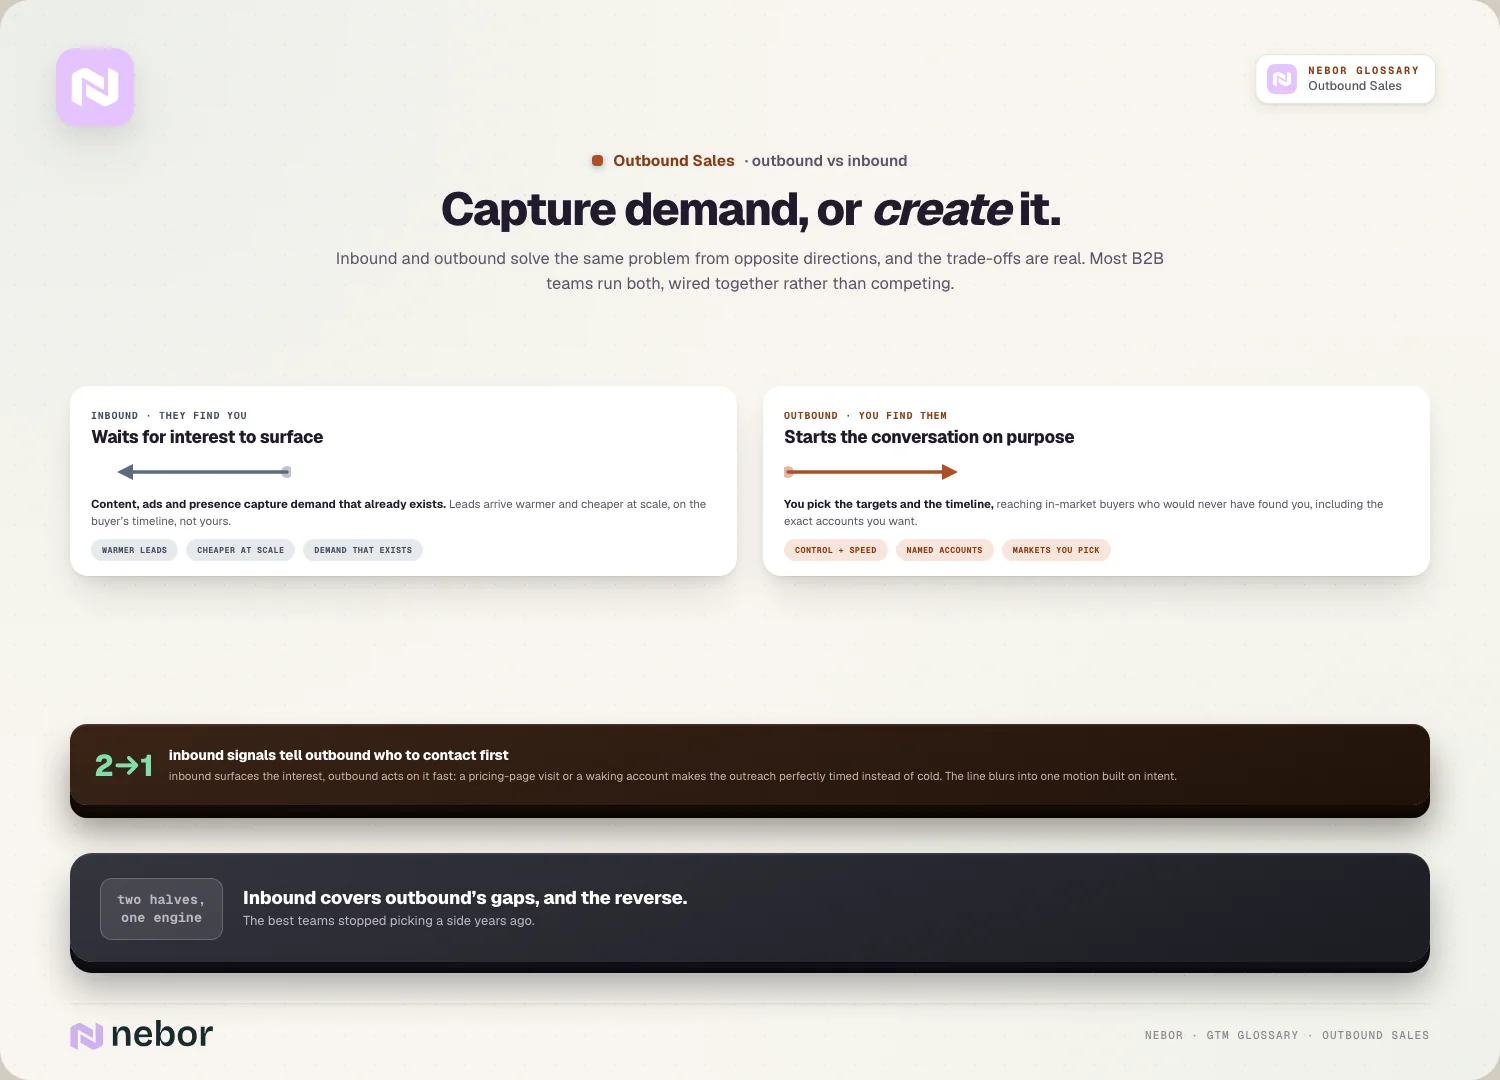Click the green 2→1 symbol
The image size is (1500, 1080).
pos(124,766)
